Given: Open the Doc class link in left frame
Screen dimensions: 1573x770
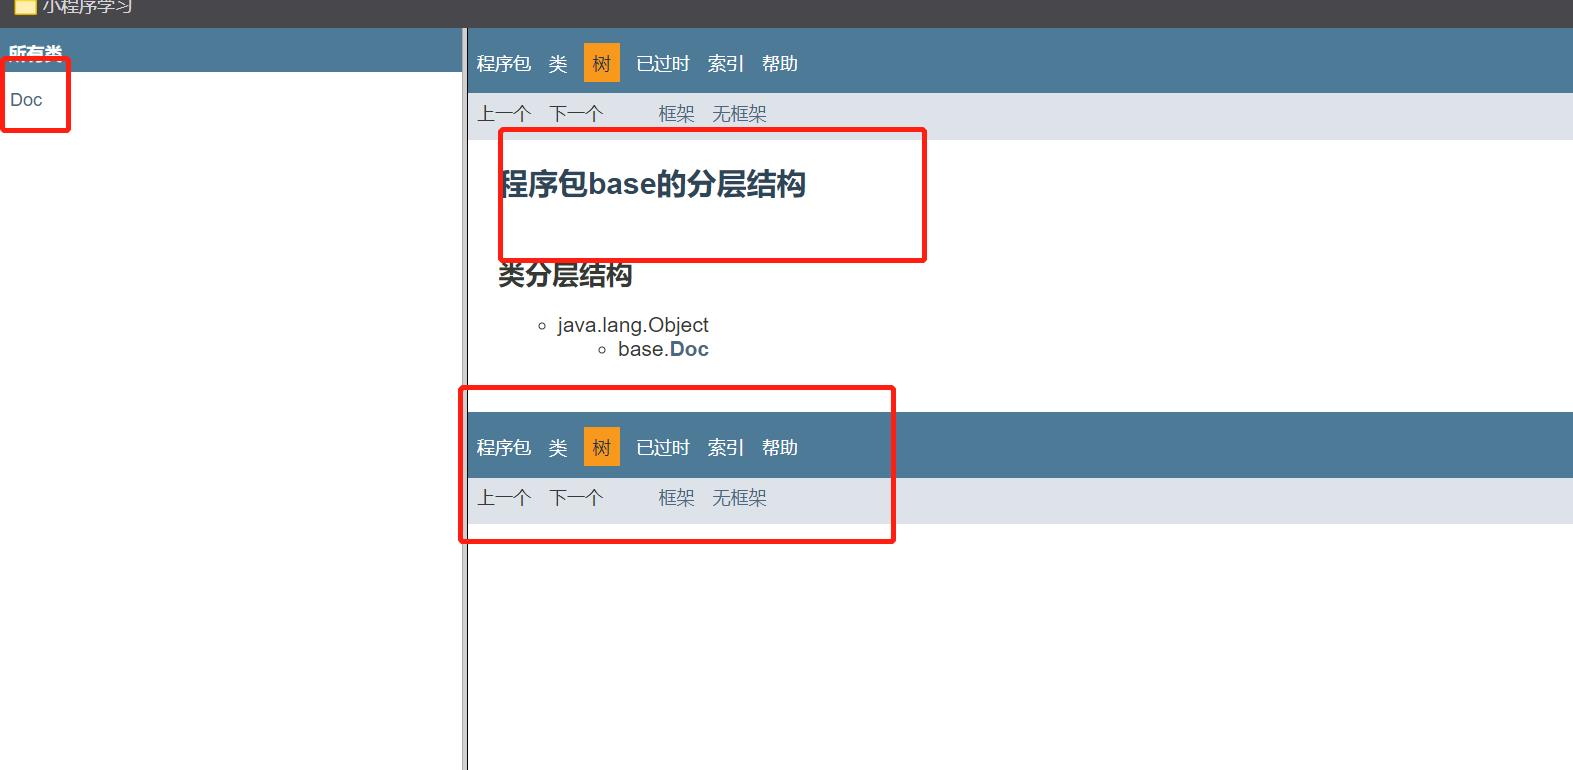Looking at the screenshot, I should coord(26,100).
